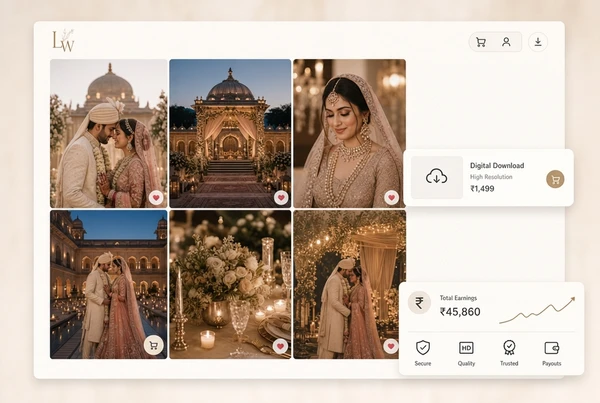The height and width of the screenshot is (403, 600).
Task: Open the bride portrait photo
Action: tap(349, 133)
